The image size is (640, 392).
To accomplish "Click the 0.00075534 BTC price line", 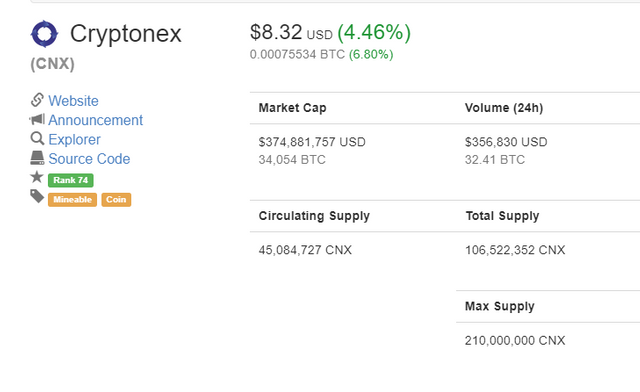I will pyautogui.click(x=297, y=54).
